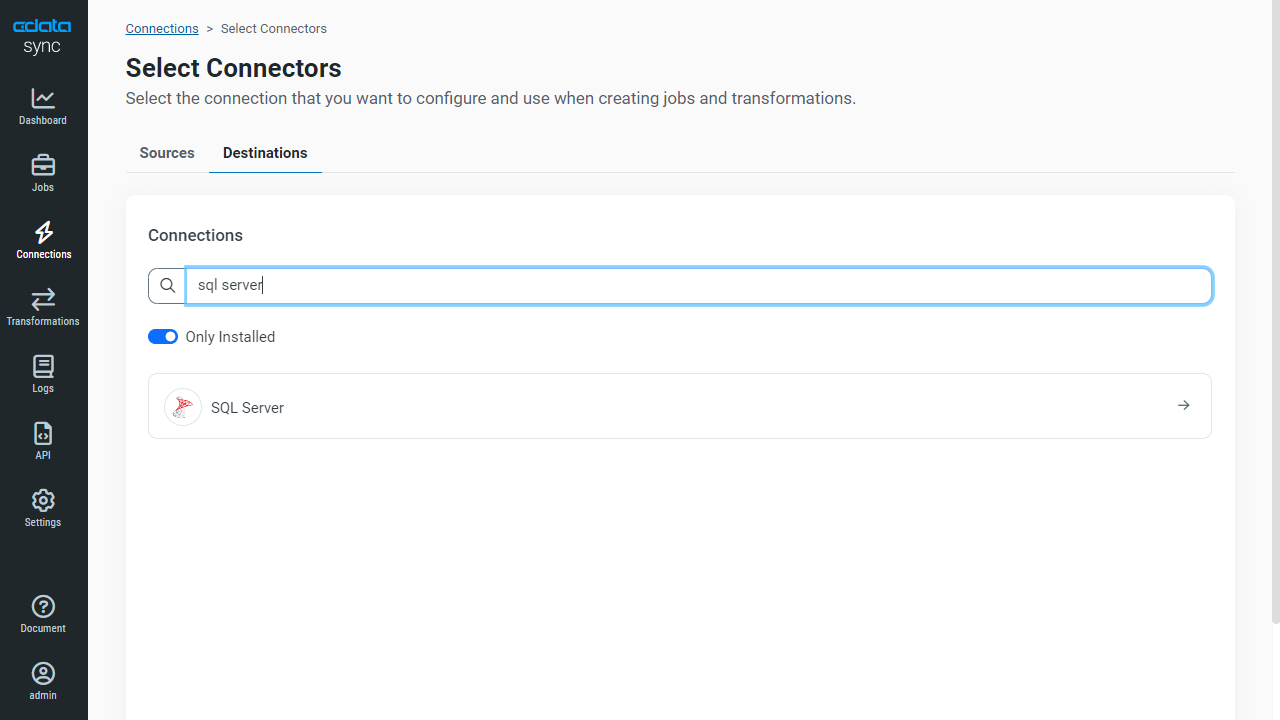Viewport: 1280px width, 720px height.
Task: Open the Transformations page
Action: pos(43,308)
